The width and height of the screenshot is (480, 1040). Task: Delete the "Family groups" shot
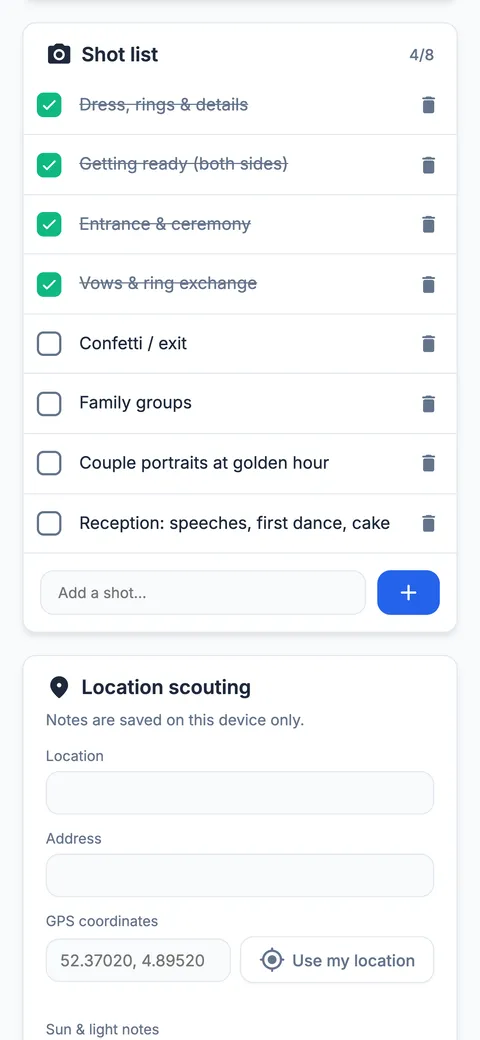(428, 403)
